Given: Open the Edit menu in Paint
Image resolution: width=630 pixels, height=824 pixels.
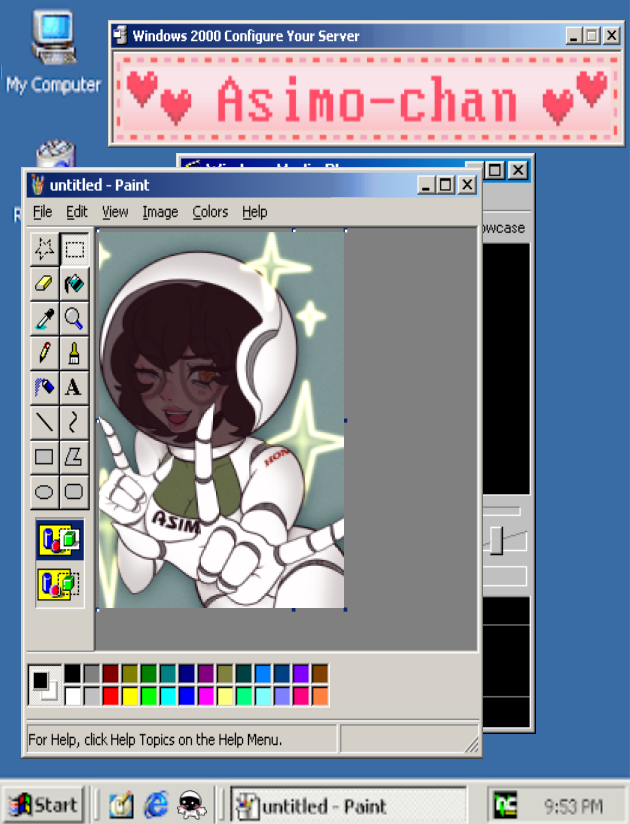Looking at the screenshot, I should [77, 212].
